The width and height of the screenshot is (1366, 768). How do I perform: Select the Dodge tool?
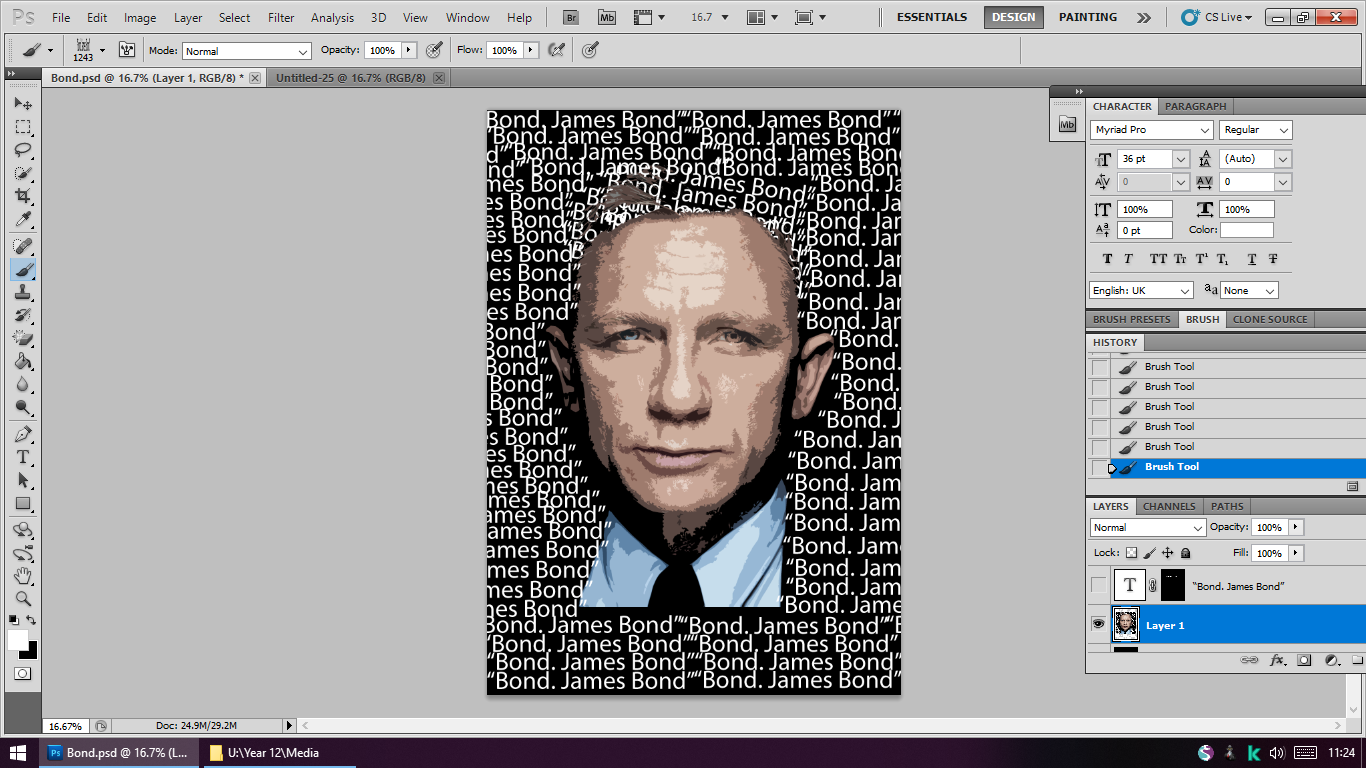(23, 407)
